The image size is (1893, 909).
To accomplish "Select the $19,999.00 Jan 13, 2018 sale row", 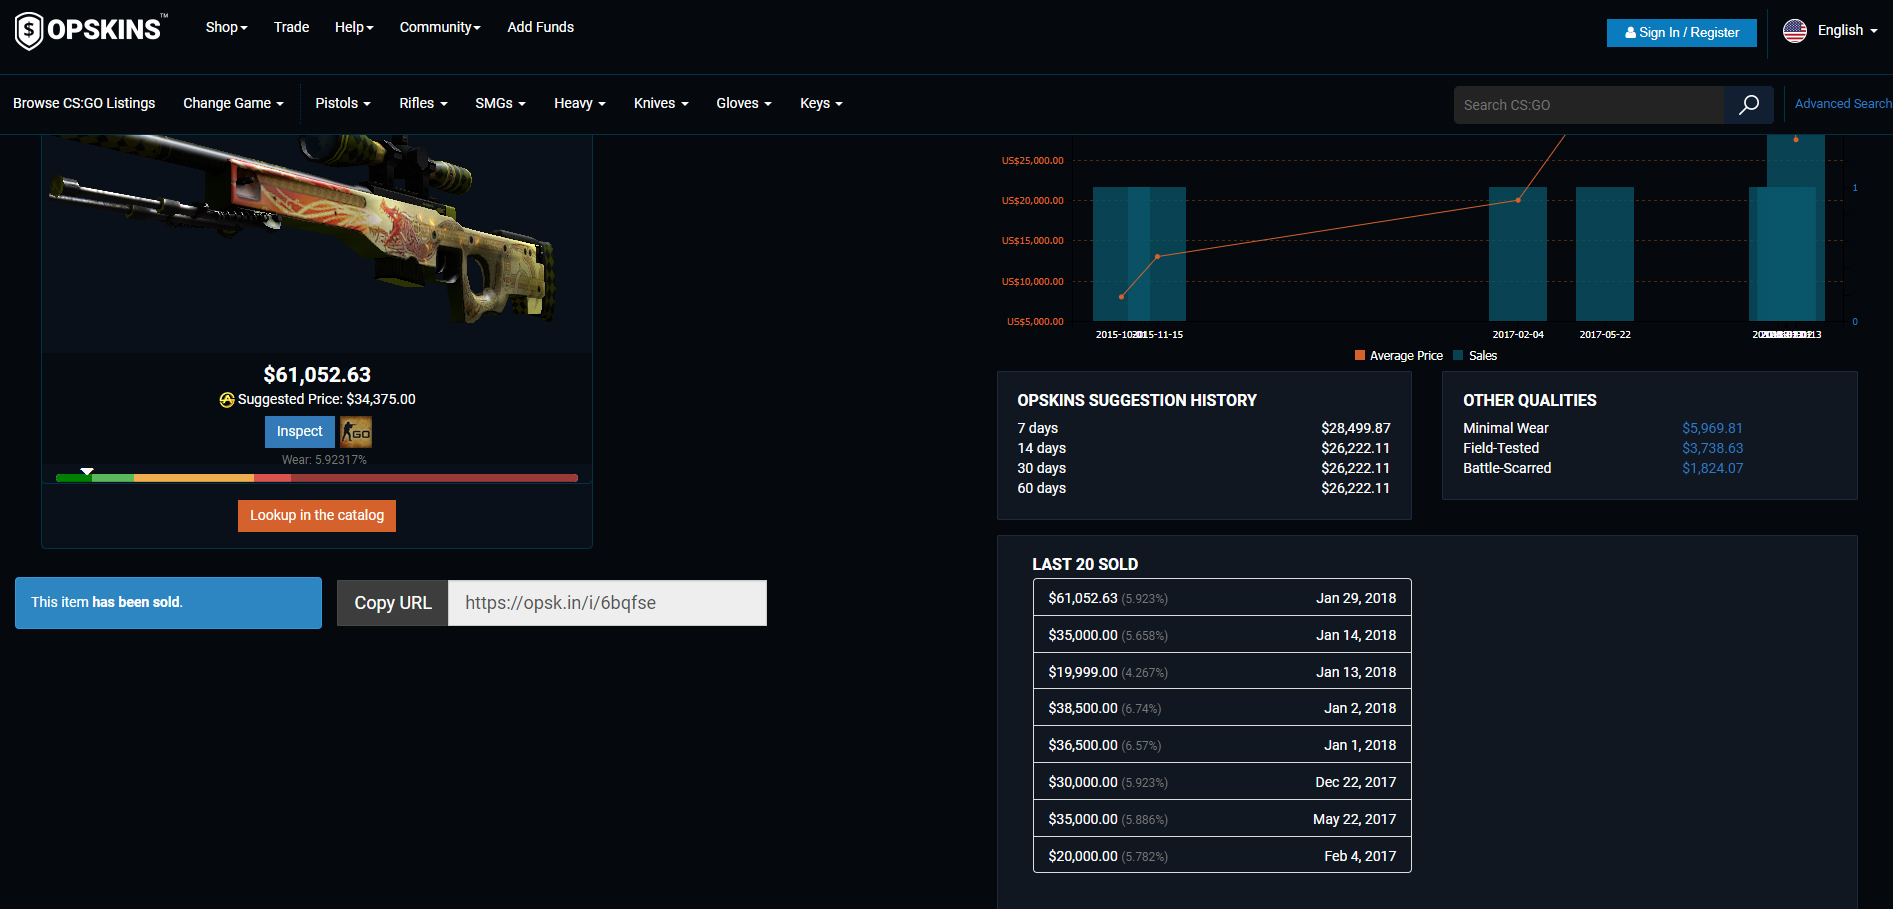I will coord(1222,672).
